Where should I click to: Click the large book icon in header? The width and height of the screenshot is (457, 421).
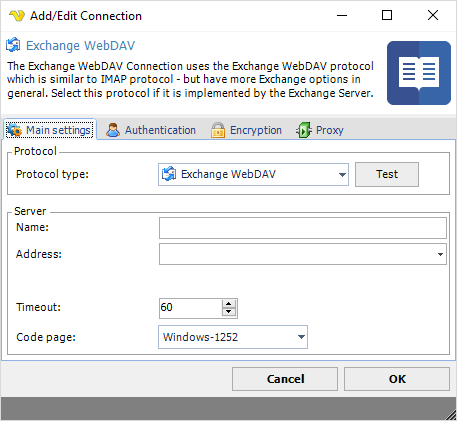[419, 73]
